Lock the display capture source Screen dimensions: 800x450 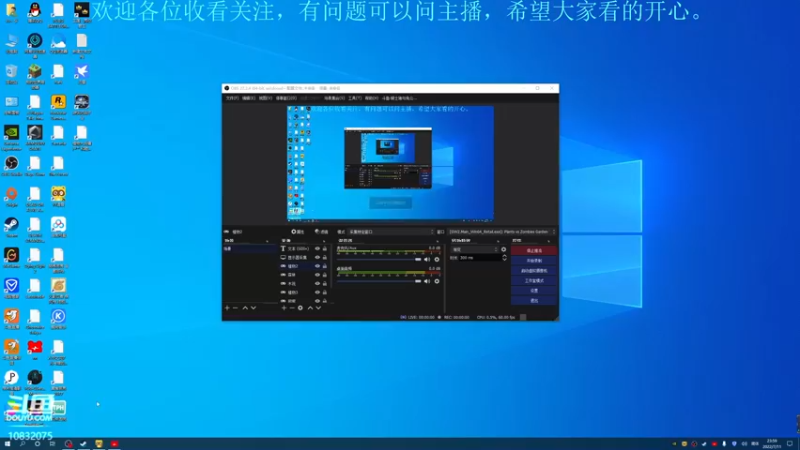click(324, 257)
